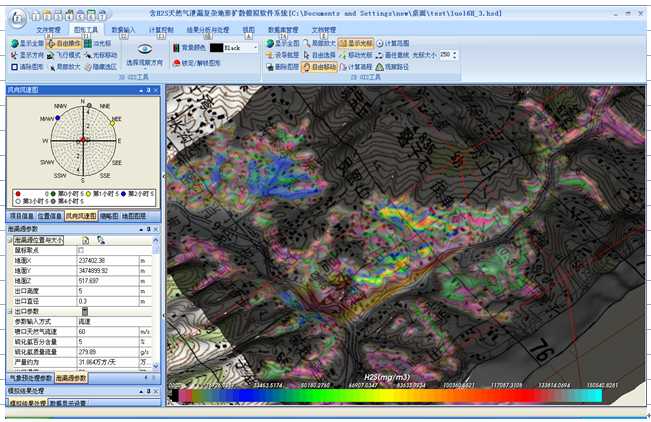
Task: Select the 自由操作 free operation tool
Action: [61, 44]
